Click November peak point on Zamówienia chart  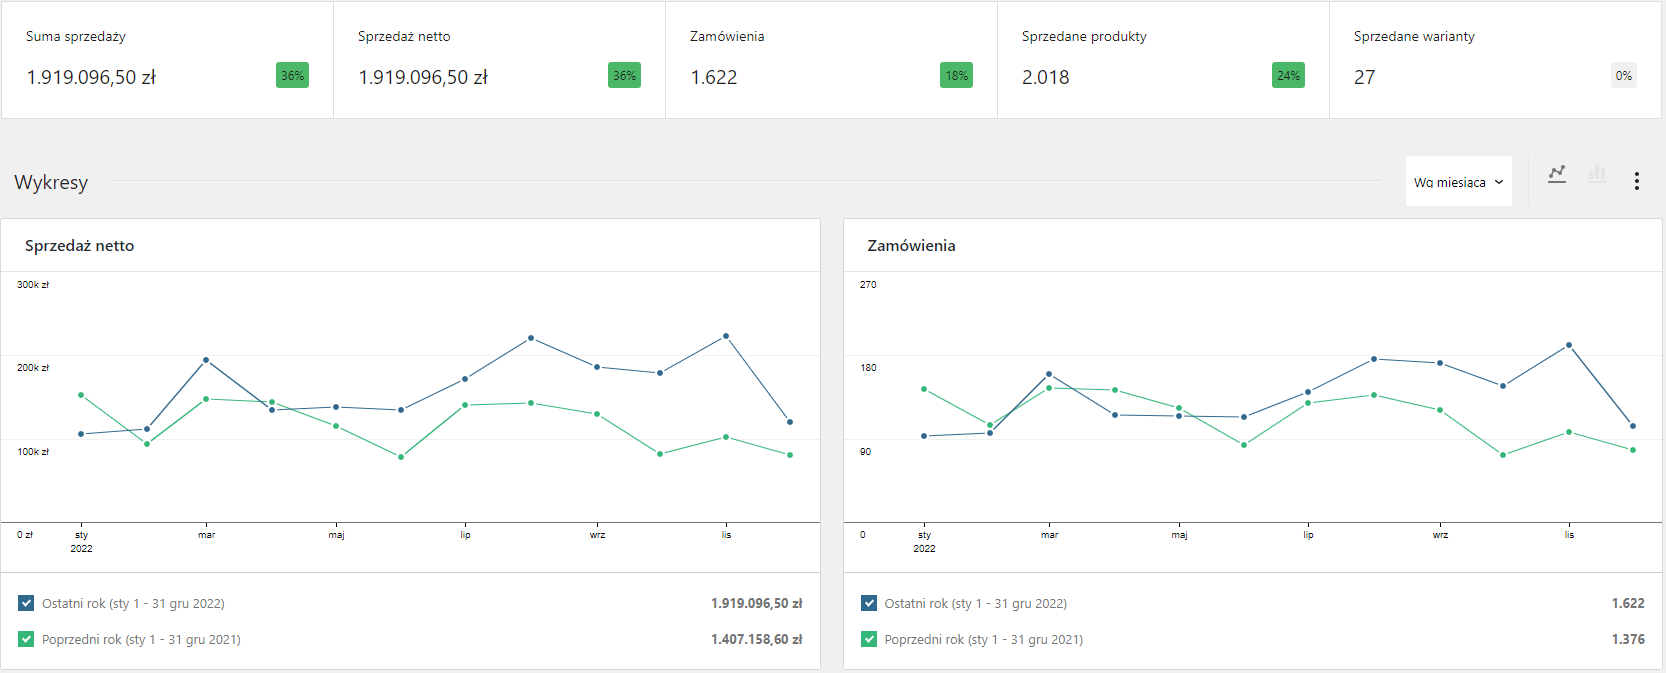(1569, 345)
